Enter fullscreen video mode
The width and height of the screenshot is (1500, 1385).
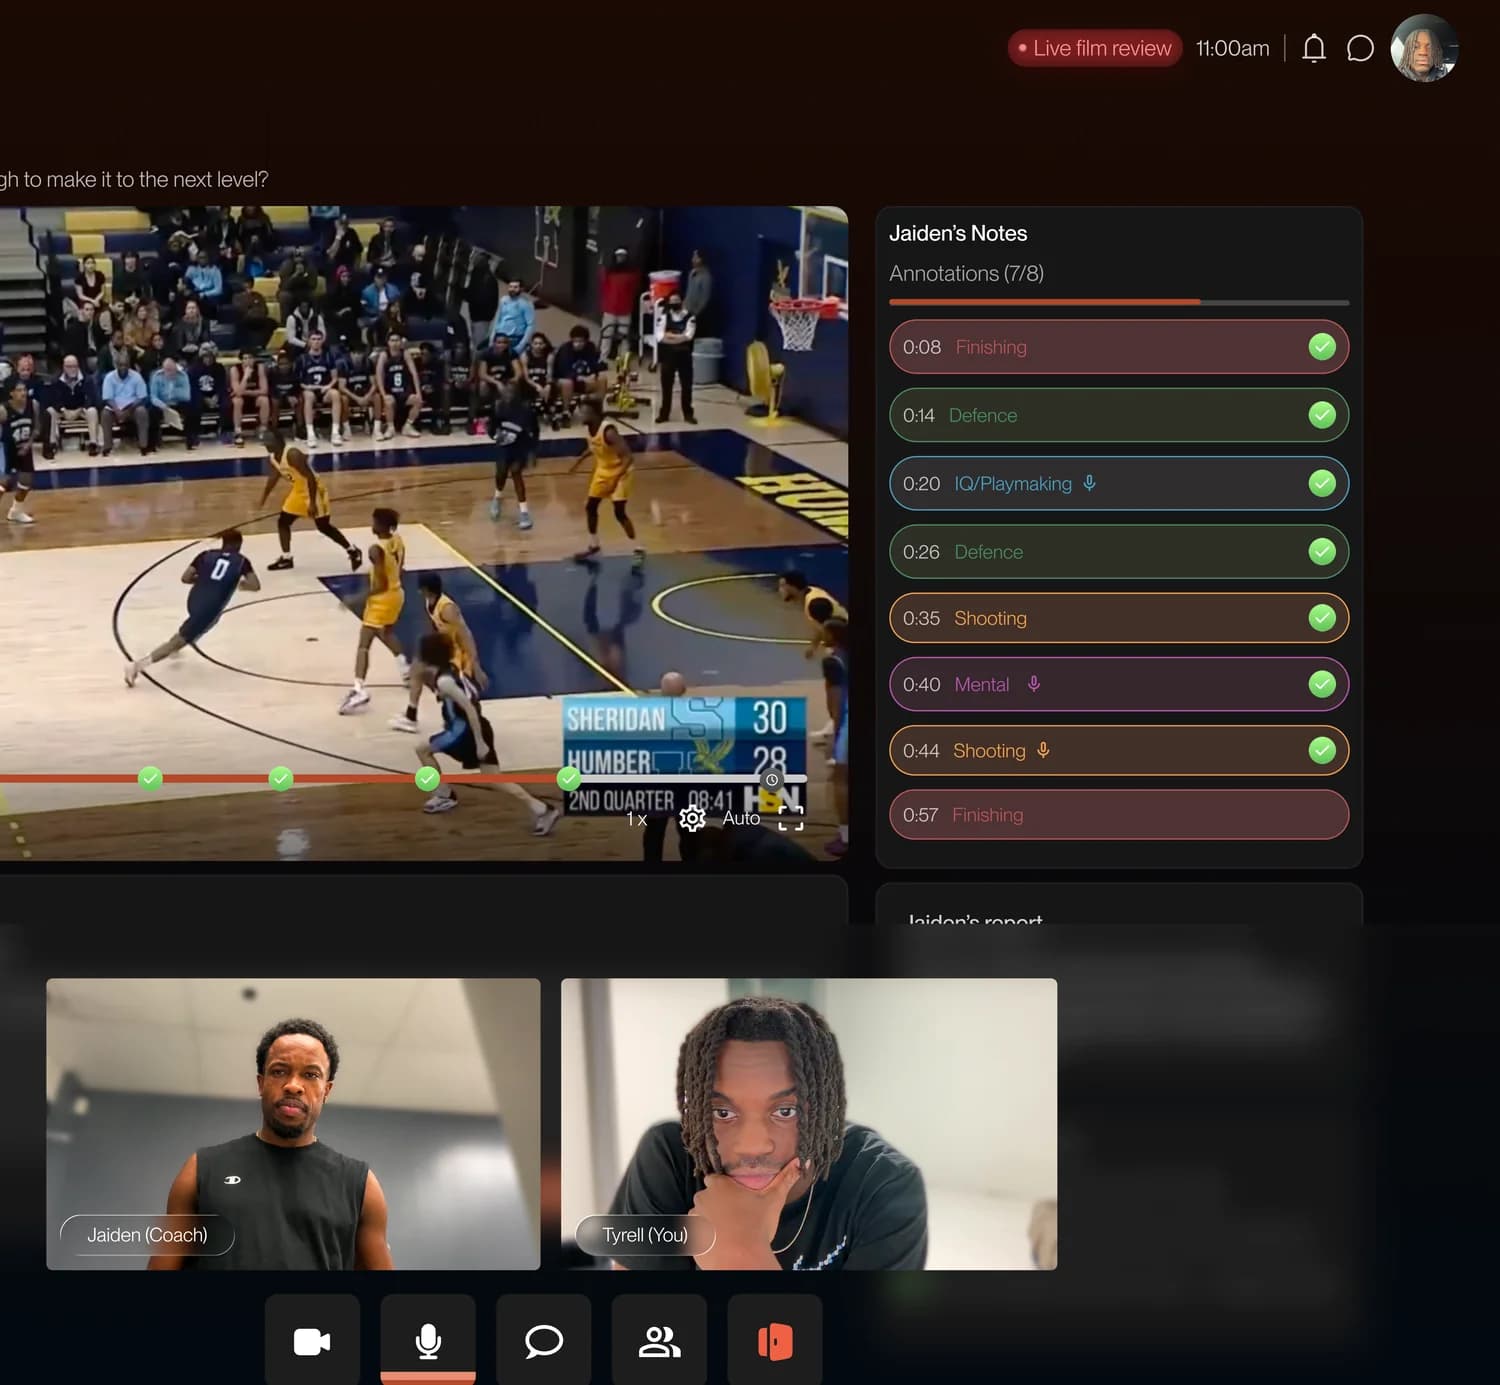(x=791, y=819)
